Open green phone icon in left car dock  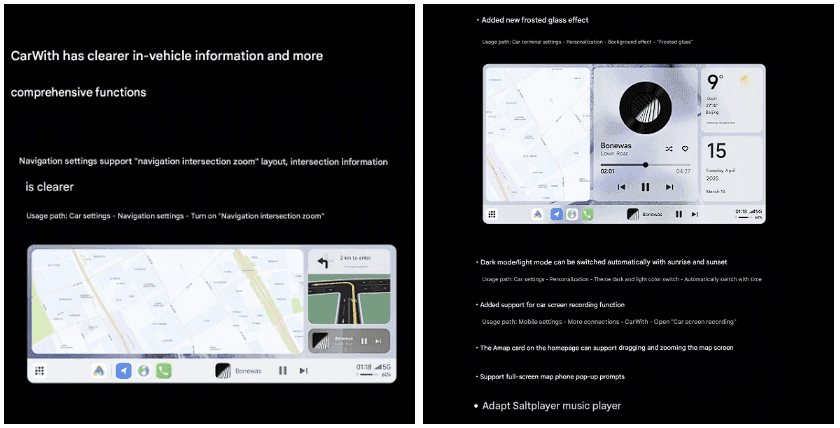point(163,371)
